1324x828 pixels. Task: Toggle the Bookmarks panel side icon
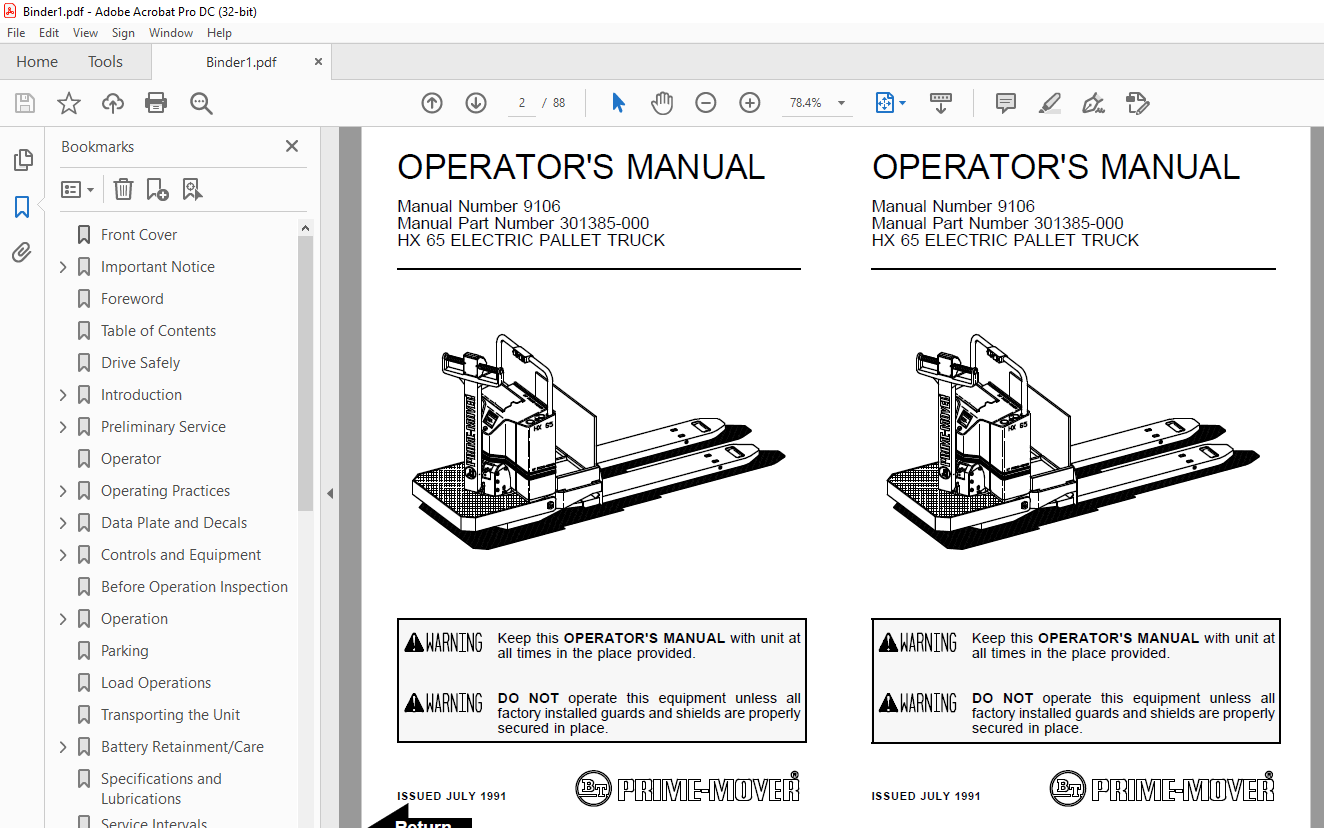point(22,207)
